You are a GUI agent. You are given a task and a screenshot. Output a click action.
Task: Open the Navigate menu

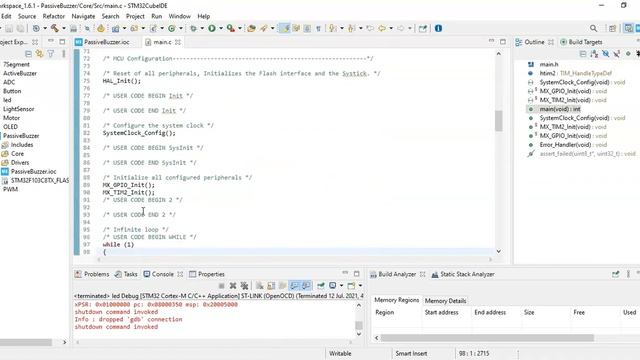(x=83, y=16)
